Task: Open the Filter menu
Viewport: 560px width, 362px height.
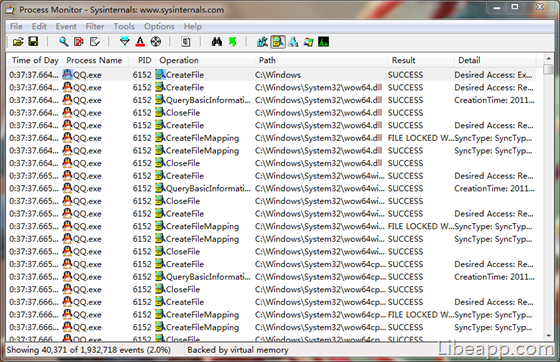Action: pyautogui.click(x=95, y=26)
